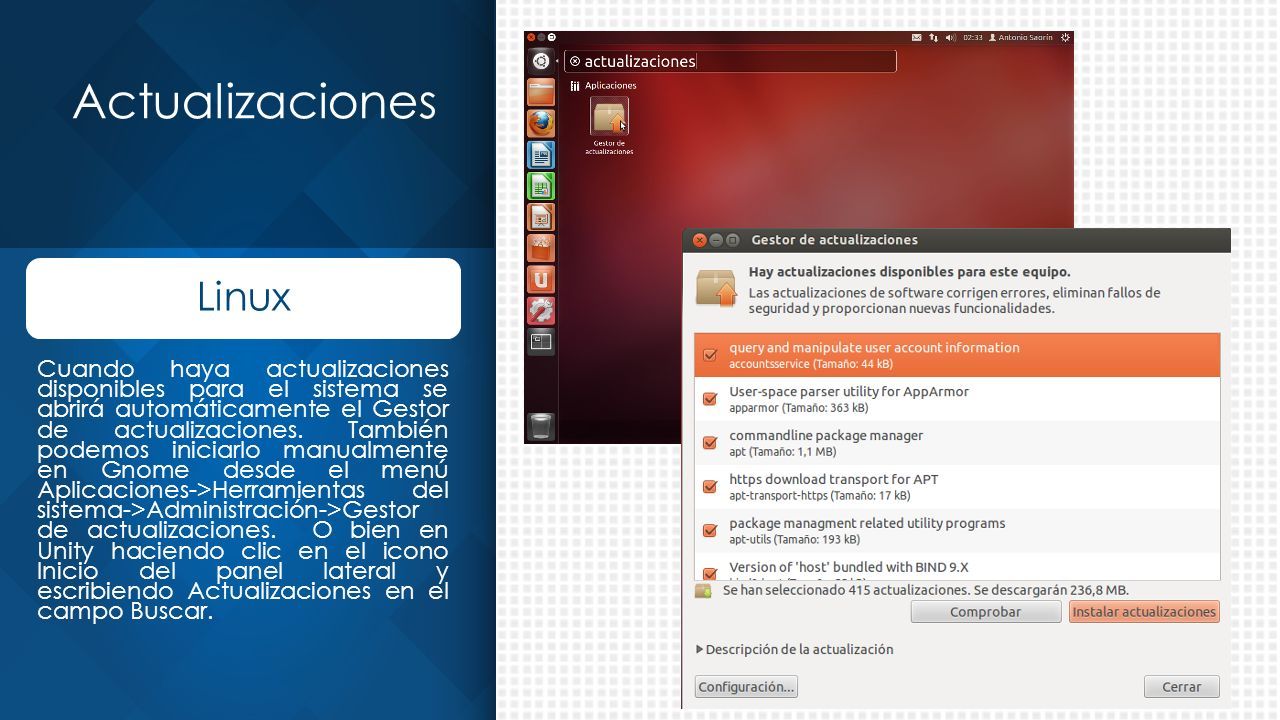Click the package icon in Gestor header

716,288
